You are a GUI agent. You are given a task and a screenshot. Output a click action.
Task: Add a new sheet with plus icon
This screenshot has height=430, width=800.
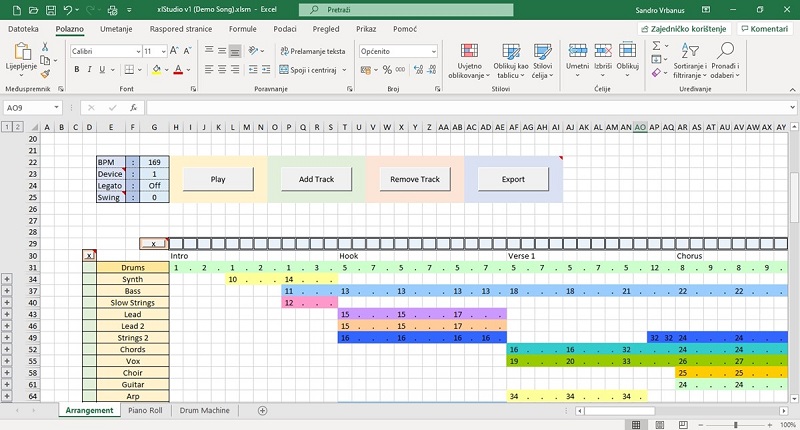click(263, 410)
